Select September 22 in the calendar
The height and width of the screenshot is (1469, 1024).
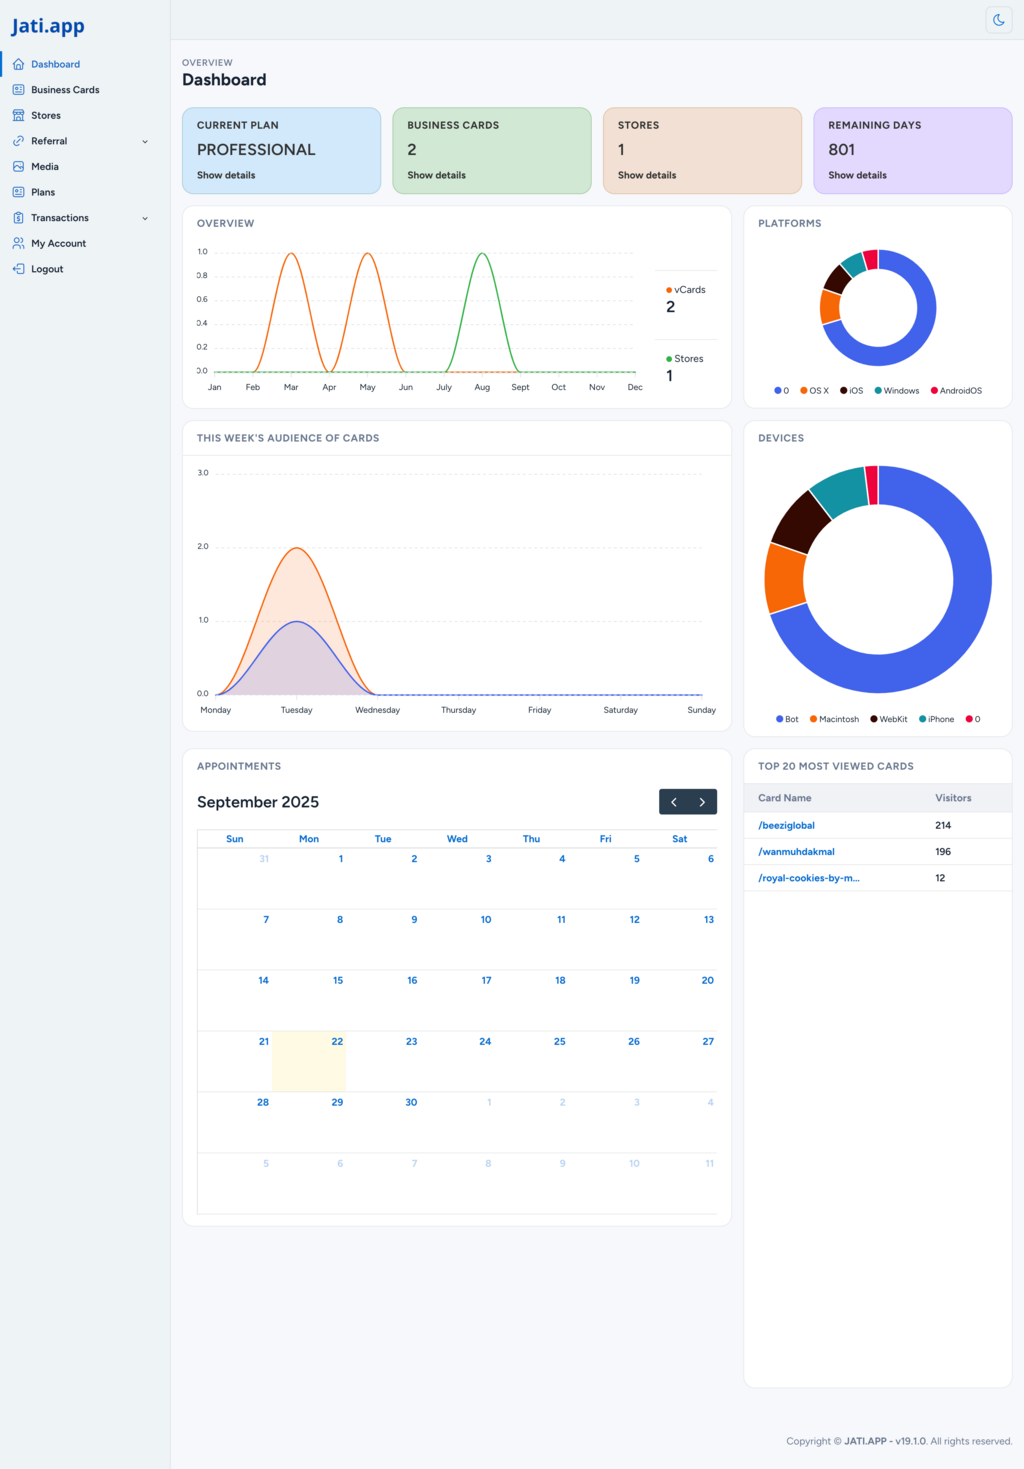pyautogui.click(x=309, y=1060)
